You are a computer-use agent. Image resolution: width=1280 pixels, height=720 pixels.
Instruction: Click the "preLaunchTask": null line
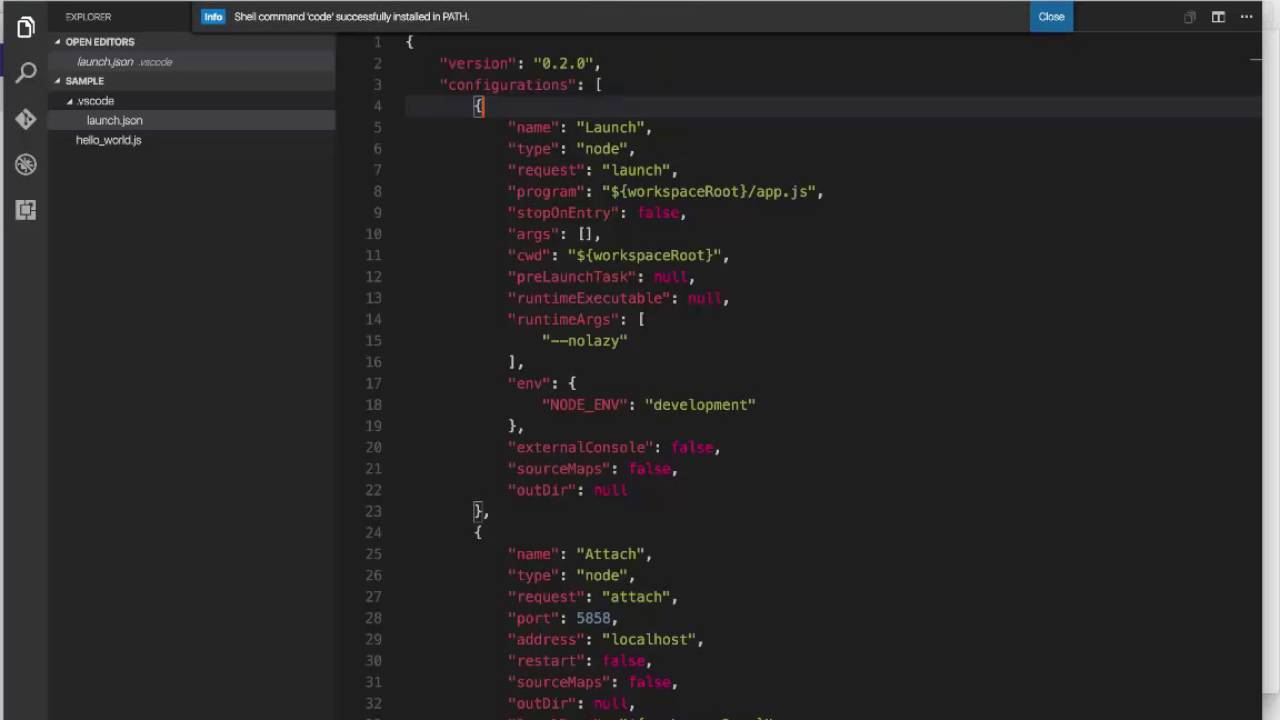pyautogui.click(x=601, y=277)
